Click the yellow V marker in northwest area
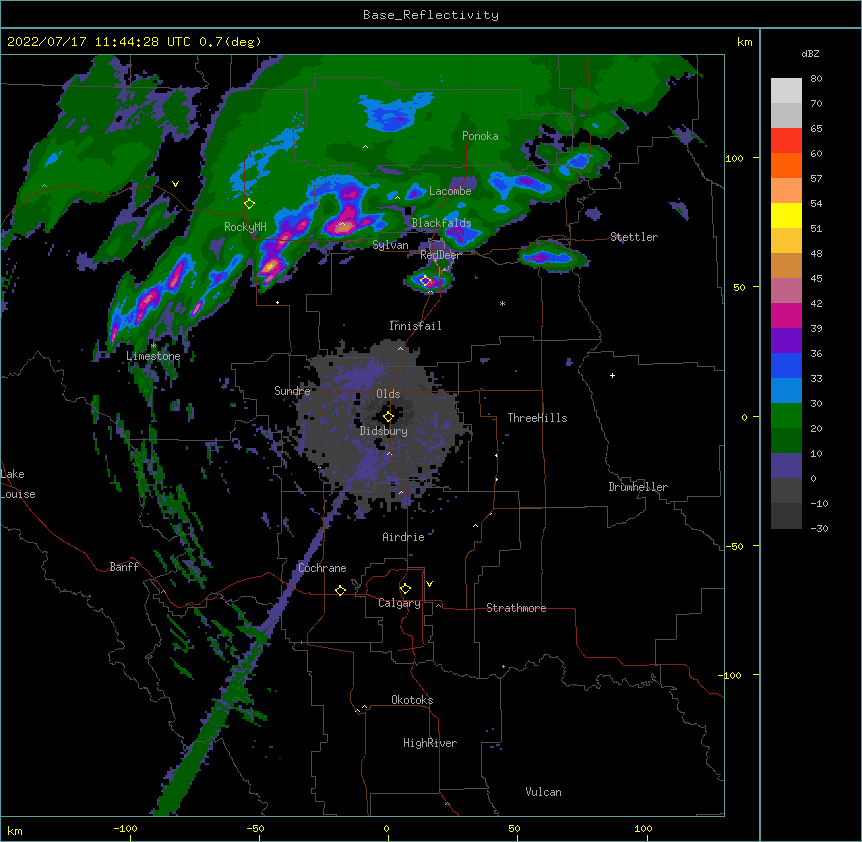The width and height of the screenshot is (862, 842). click(x=175, y=184)
